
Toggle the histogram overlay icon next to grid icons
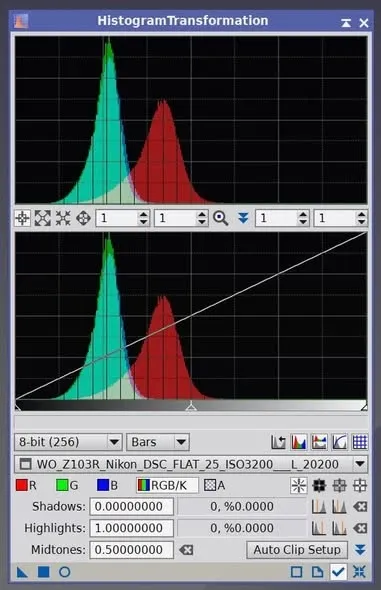tap(319, 442)
